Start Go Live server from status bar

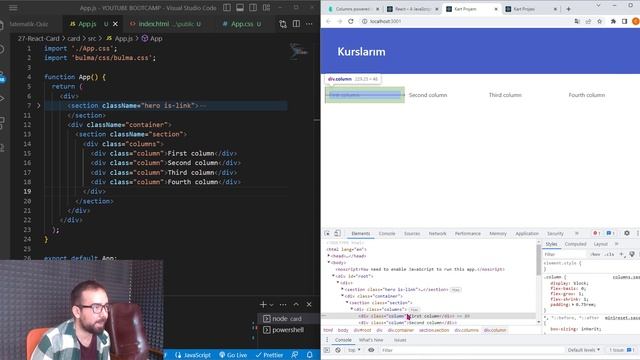233,355
